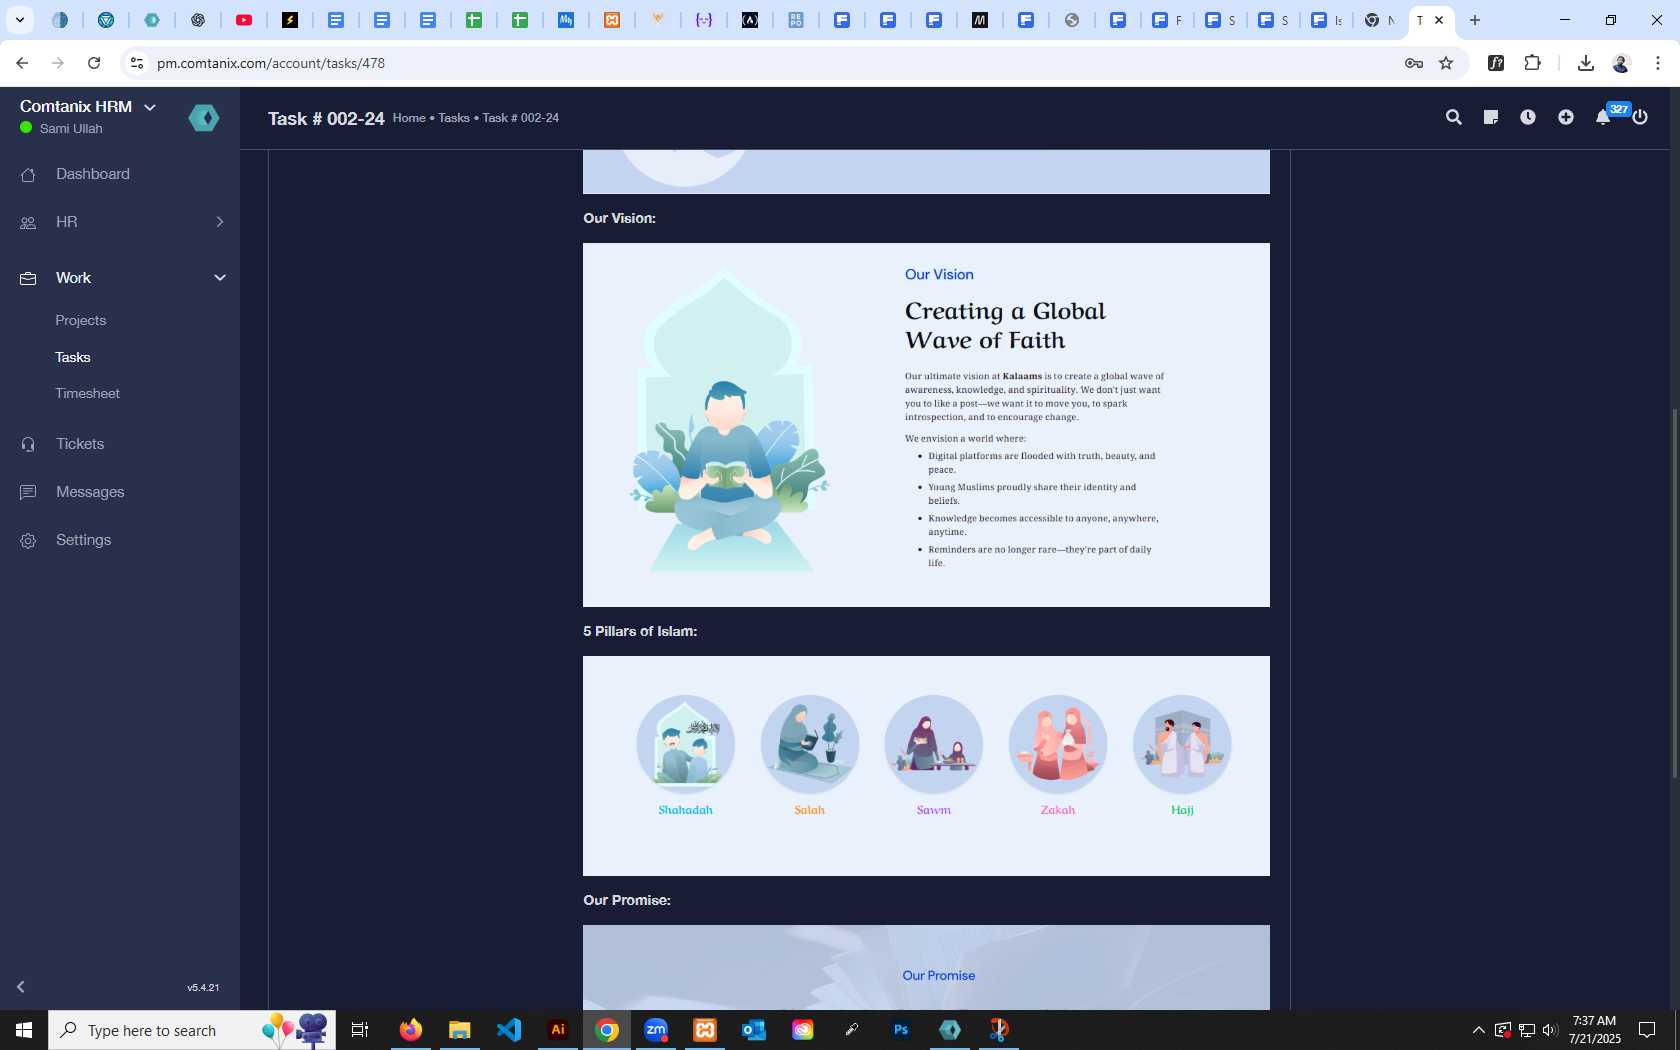The height and width of the screenshot is (1050, 1680).
Task: Open Projects under Work
Action: click(81, 321)
